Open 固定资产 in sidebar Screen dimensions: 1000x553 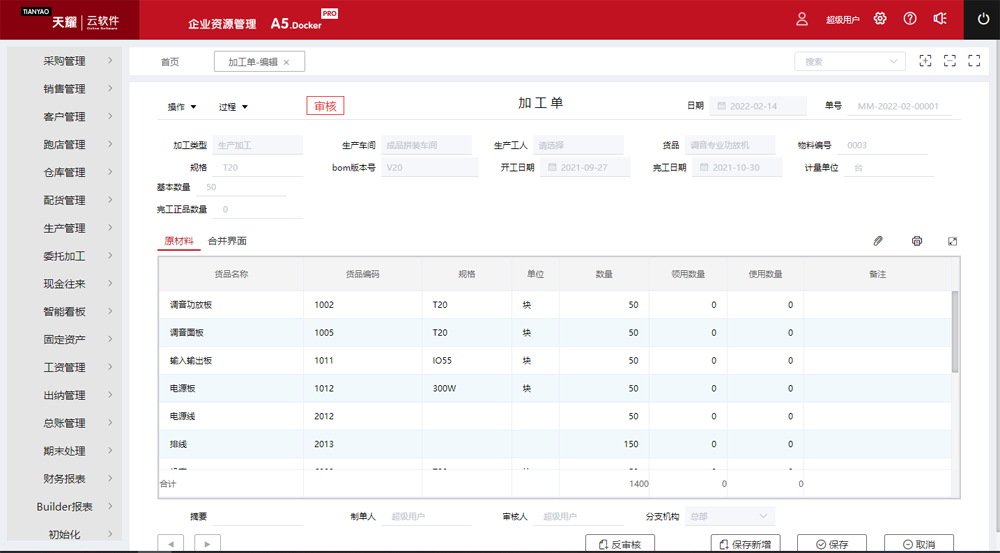pyautogui.click(x=64, y=339)
